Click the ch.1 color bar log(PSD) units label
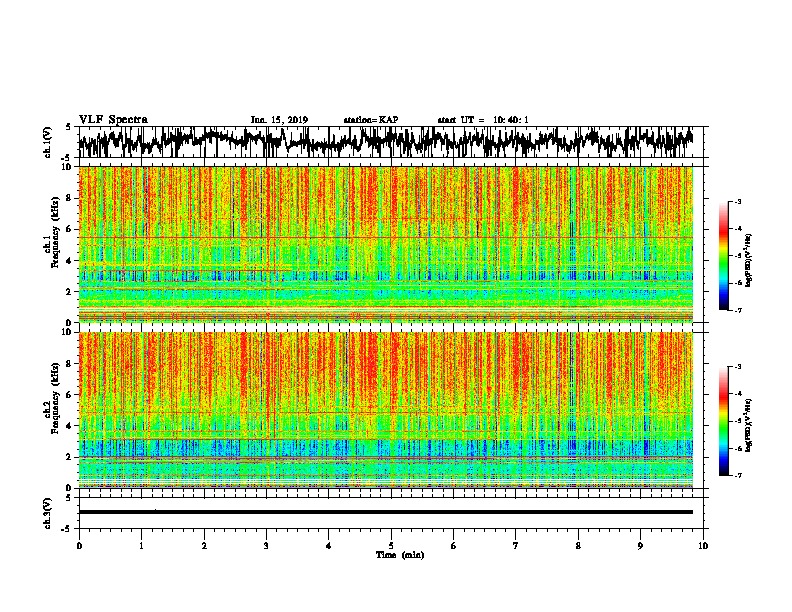792x612 pixels. tap(749, 260)
